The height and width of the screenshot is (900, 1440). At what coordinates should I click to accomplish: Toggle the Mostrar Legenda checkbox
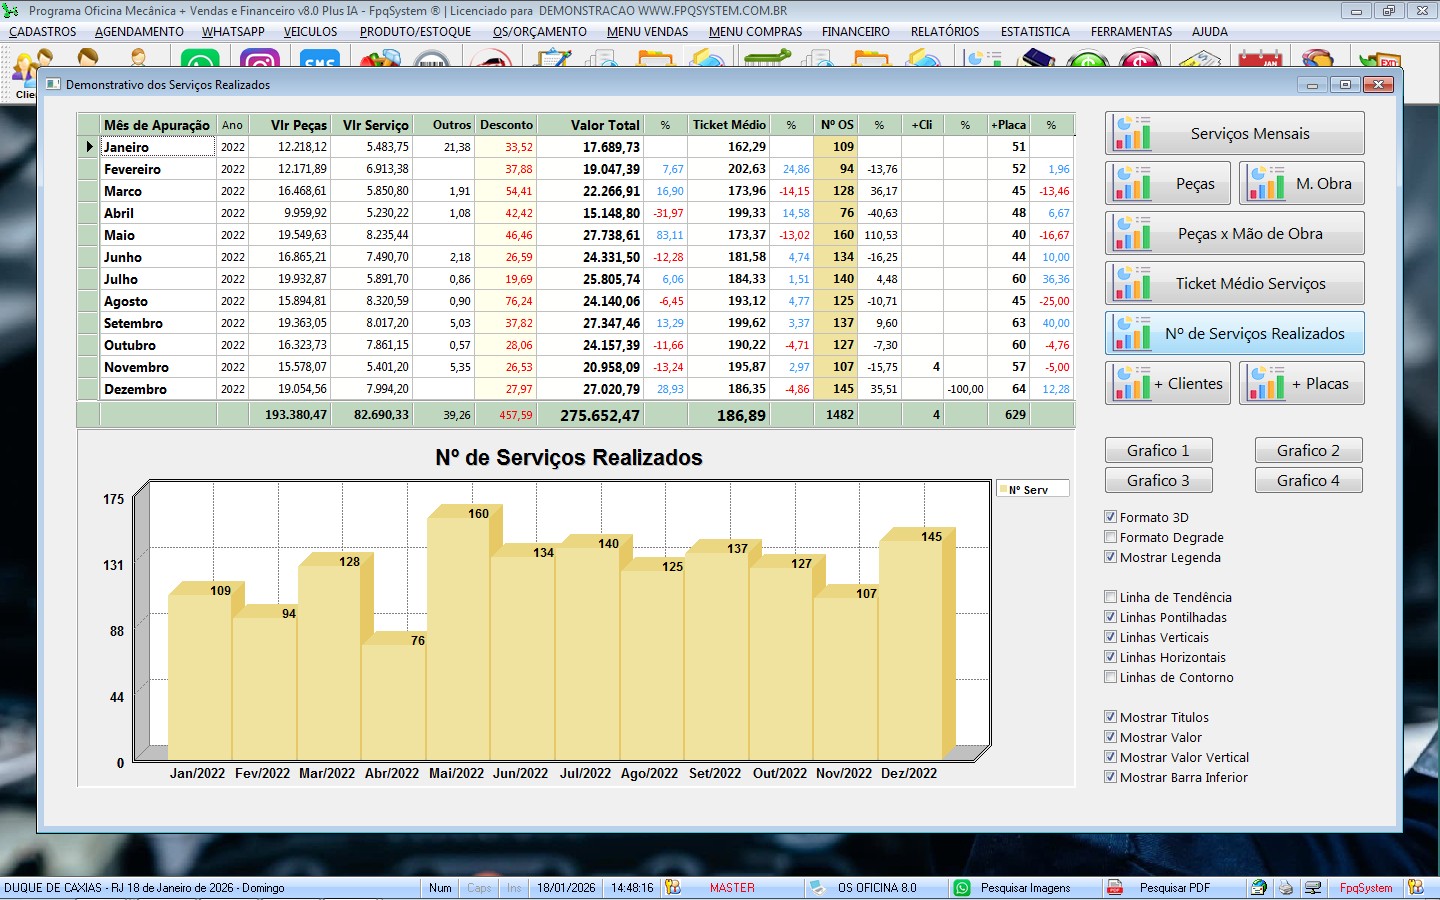(1110, 557)
